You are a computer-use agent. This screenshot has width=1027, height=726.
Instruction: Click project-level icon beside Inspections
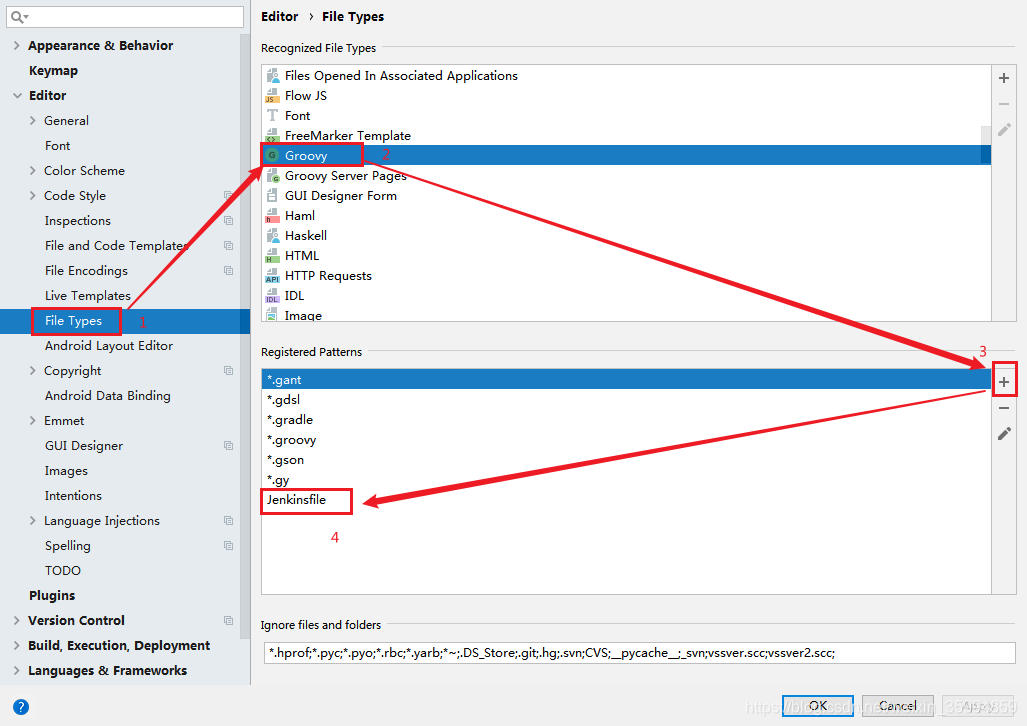point(228,220)
